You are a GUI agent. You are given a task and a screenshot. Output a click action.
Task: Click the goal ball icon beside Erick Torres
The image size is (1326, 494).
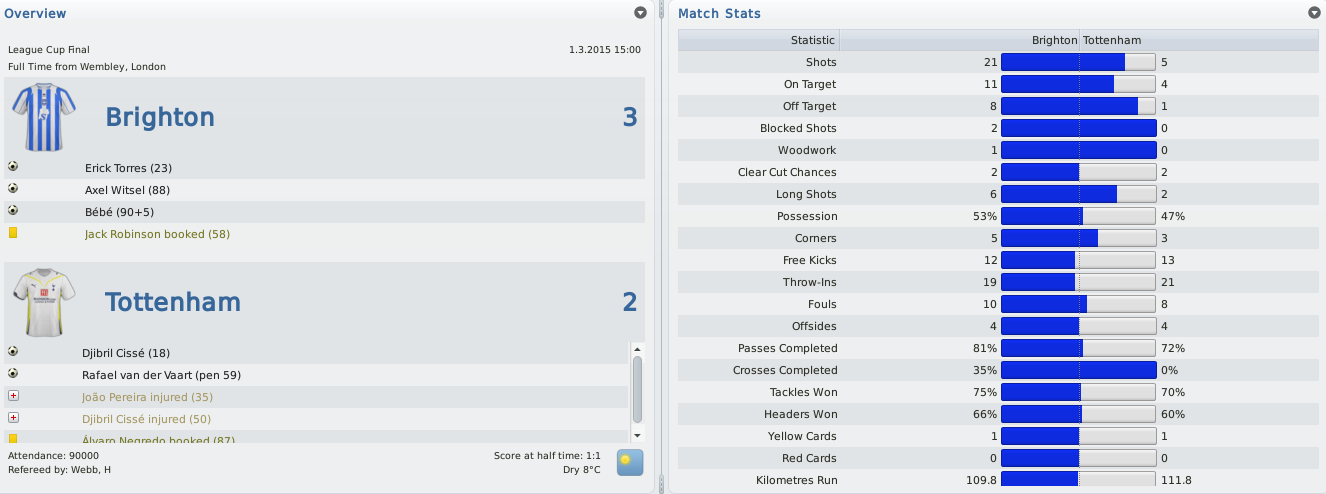tap(13, 167)
